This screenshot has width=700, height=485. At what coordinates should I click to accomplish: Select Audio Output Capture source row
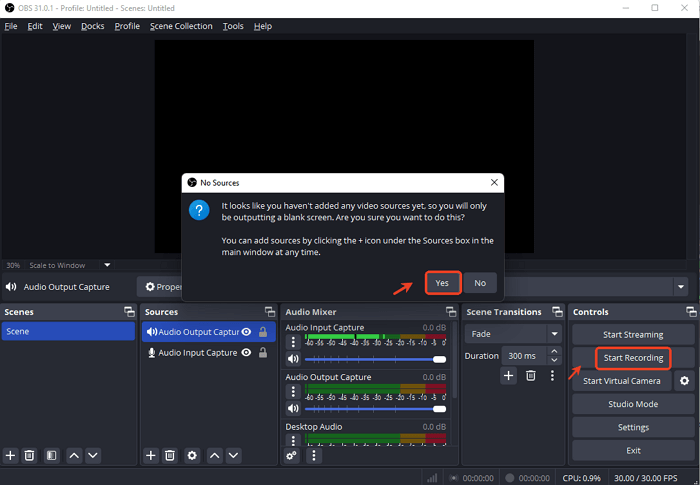pos(208,332)
